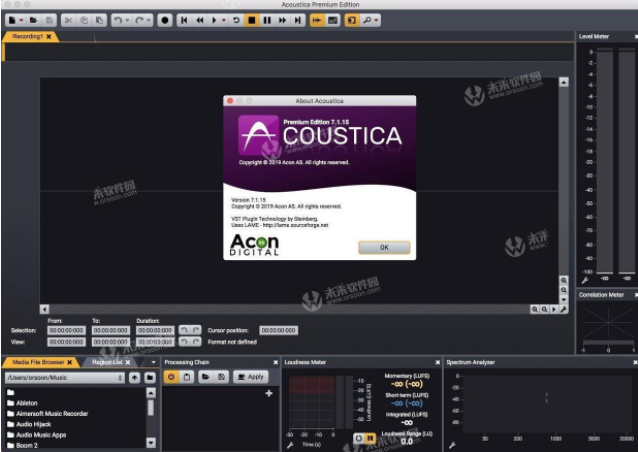Open the zoom tool dropdown arrow
Viewport: 638px width, 452px height.
click(376, 20)
